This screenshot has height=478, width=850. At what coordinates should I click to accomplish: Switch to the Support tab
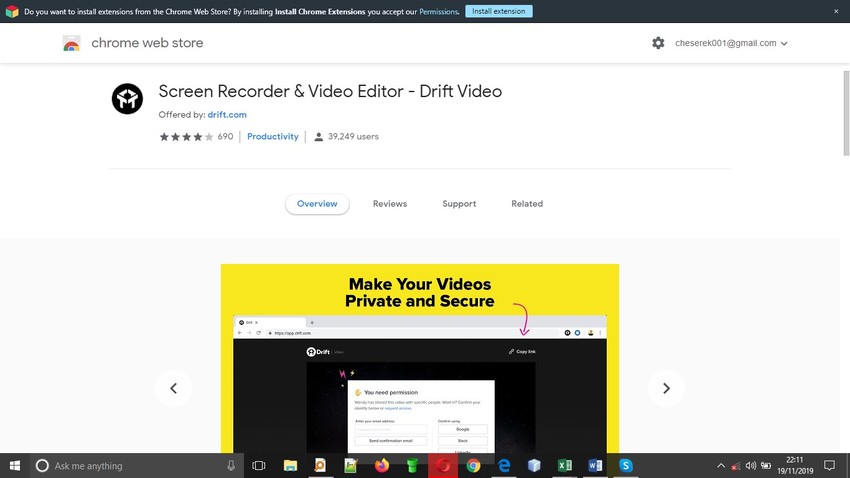[x=459, y=204]
